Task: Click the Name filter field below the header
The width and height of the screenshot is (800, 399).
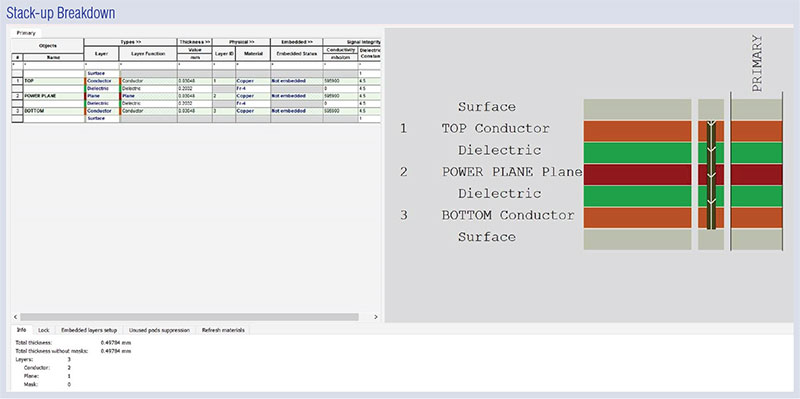Action: pos(53,65)
